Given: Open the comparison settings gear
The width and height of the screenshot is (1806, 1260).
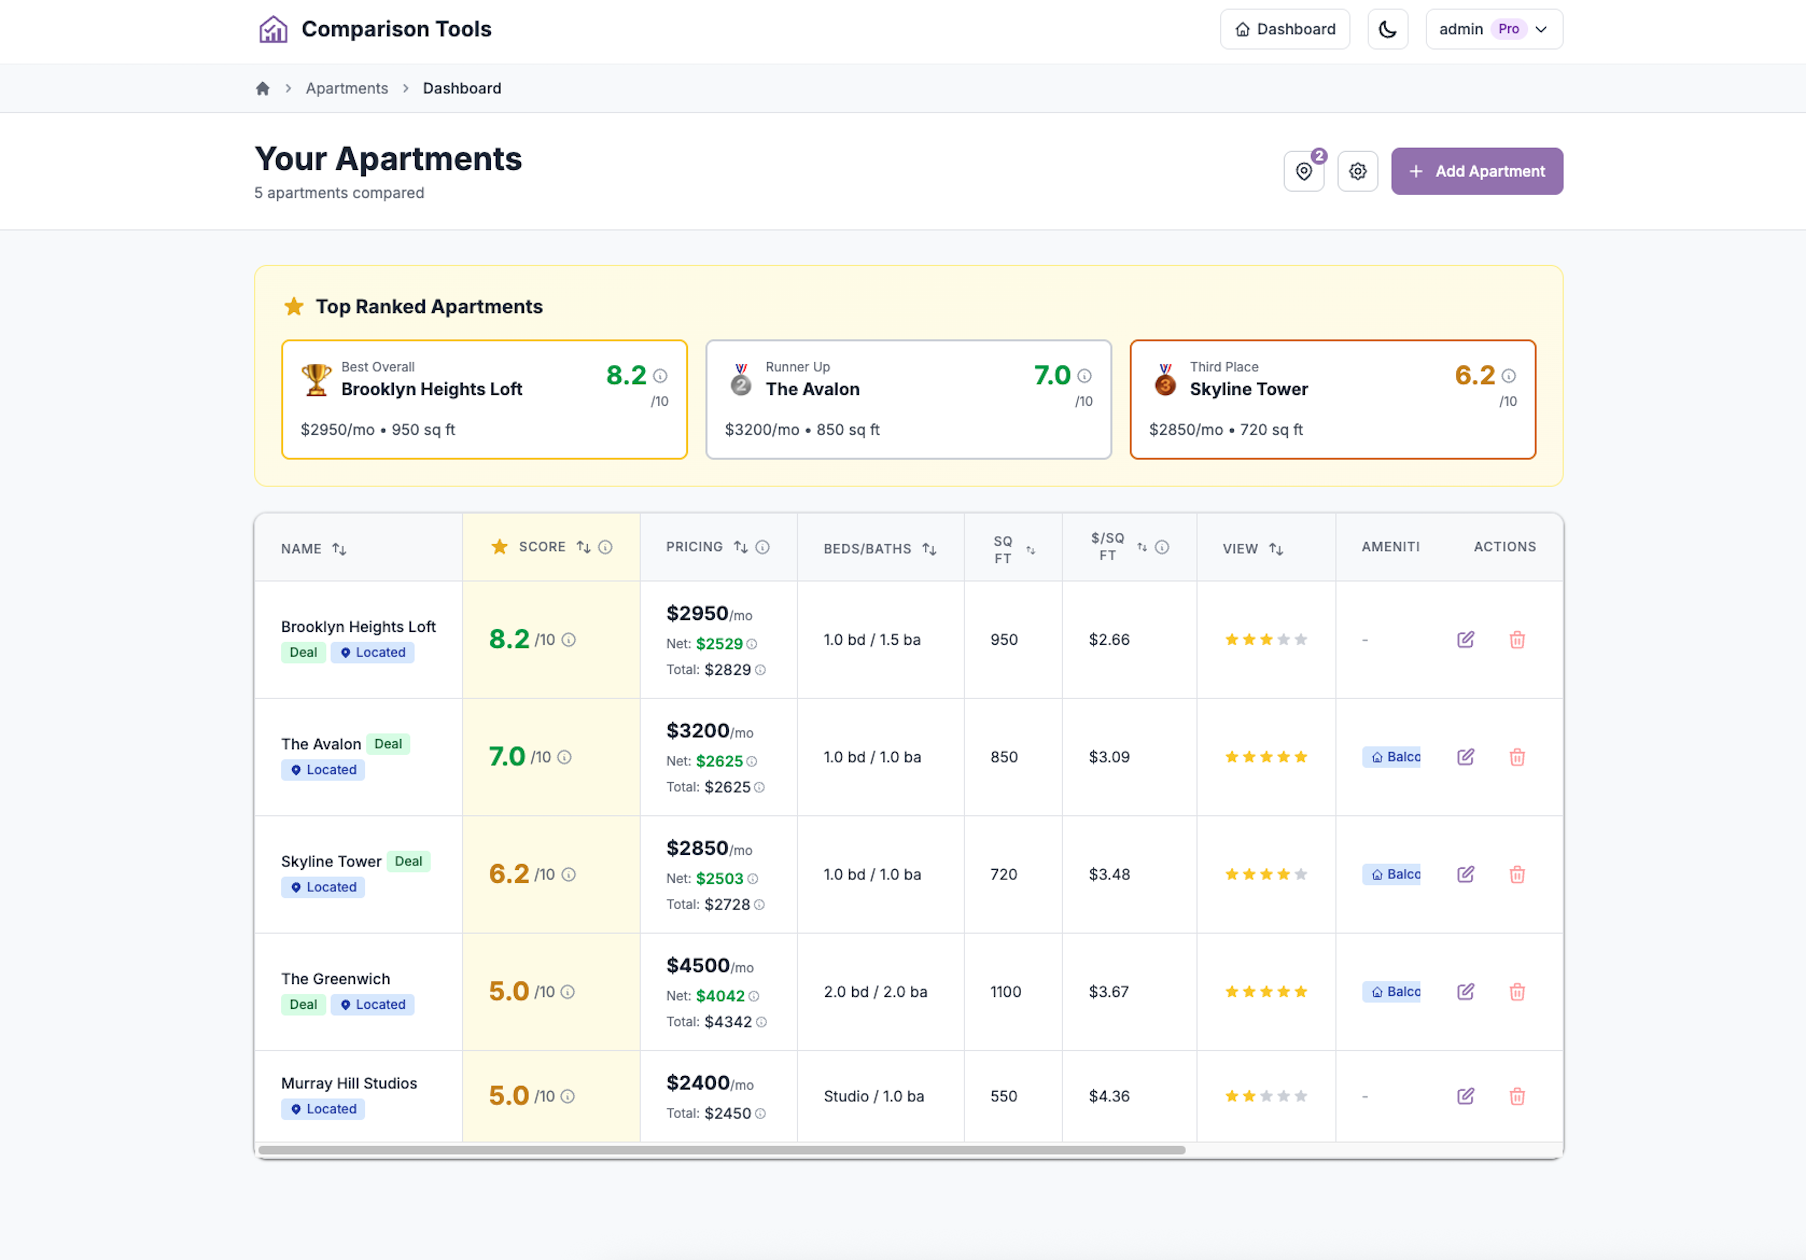Looking at the screenshot, I should pos(1357,171).
